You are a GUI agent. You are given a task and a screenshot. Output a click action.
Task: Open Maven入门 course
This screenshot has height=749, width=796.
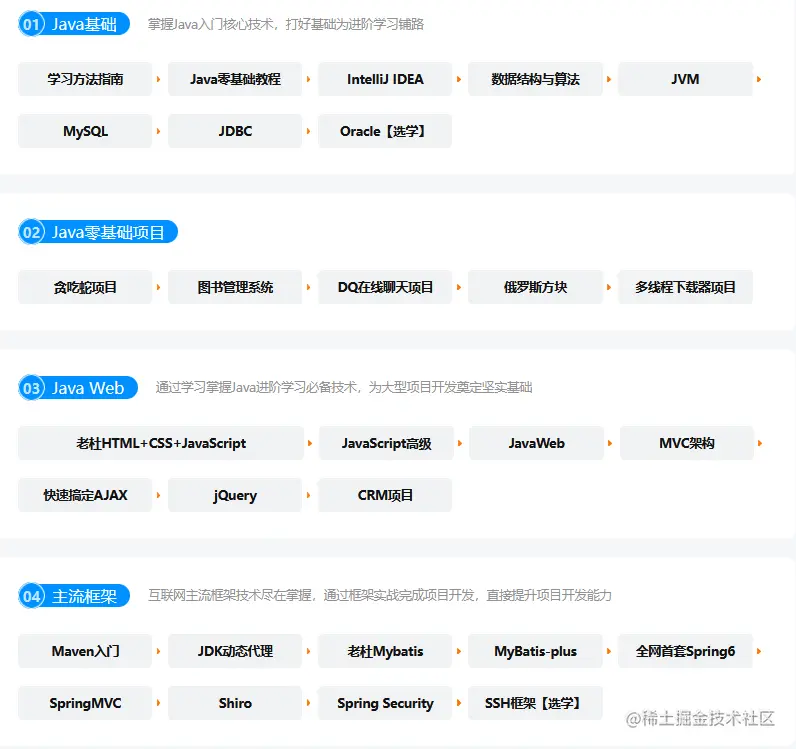pos(85,651)
